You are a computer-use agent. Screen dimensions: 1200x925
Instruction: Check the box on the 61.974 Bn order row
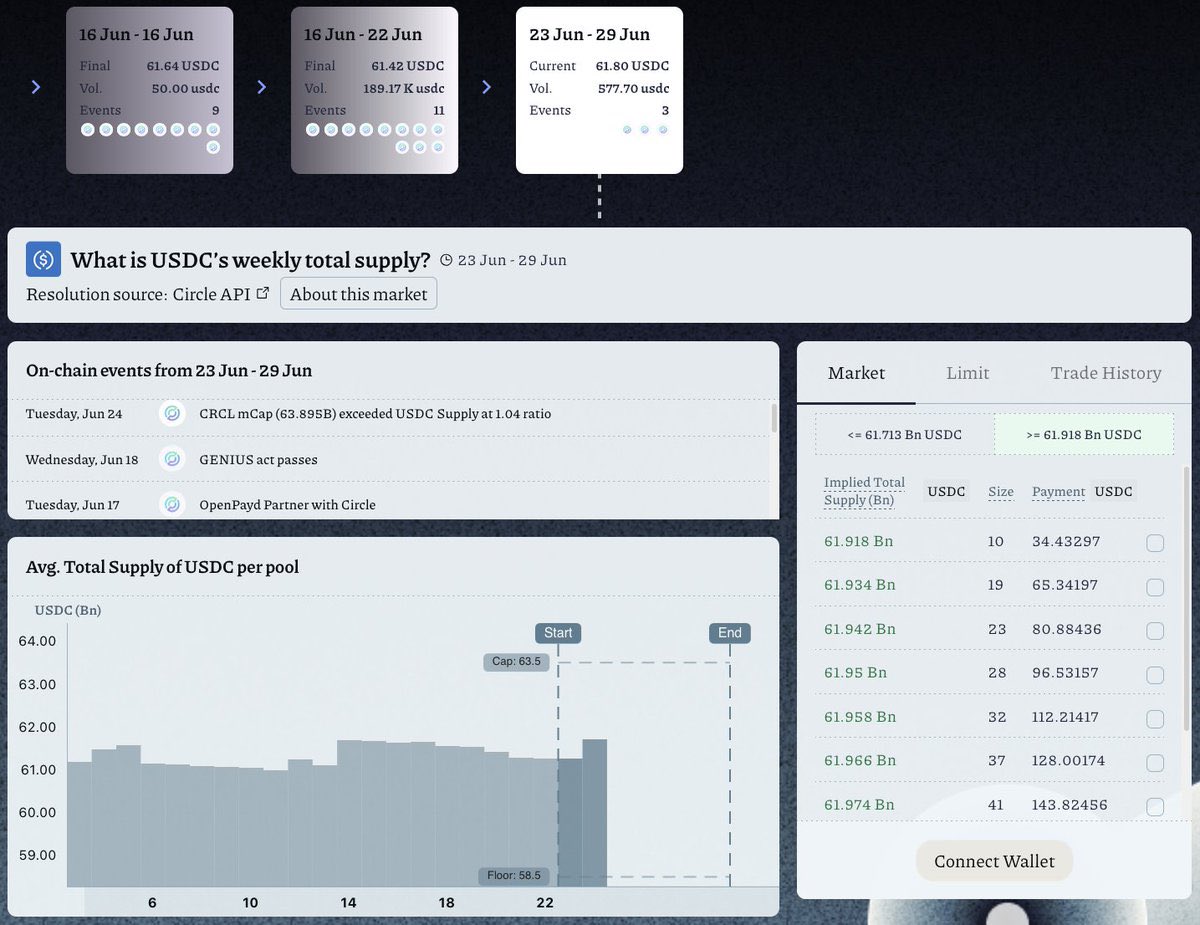click(x=1155, y=805)
